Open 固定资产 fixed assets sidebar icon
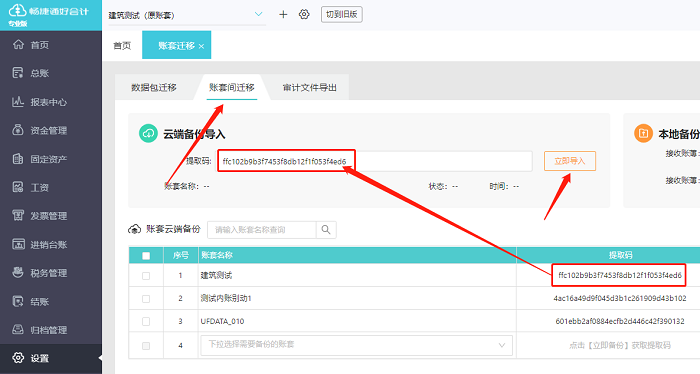This screenshot has width=700, height=374. pos(18,158)
